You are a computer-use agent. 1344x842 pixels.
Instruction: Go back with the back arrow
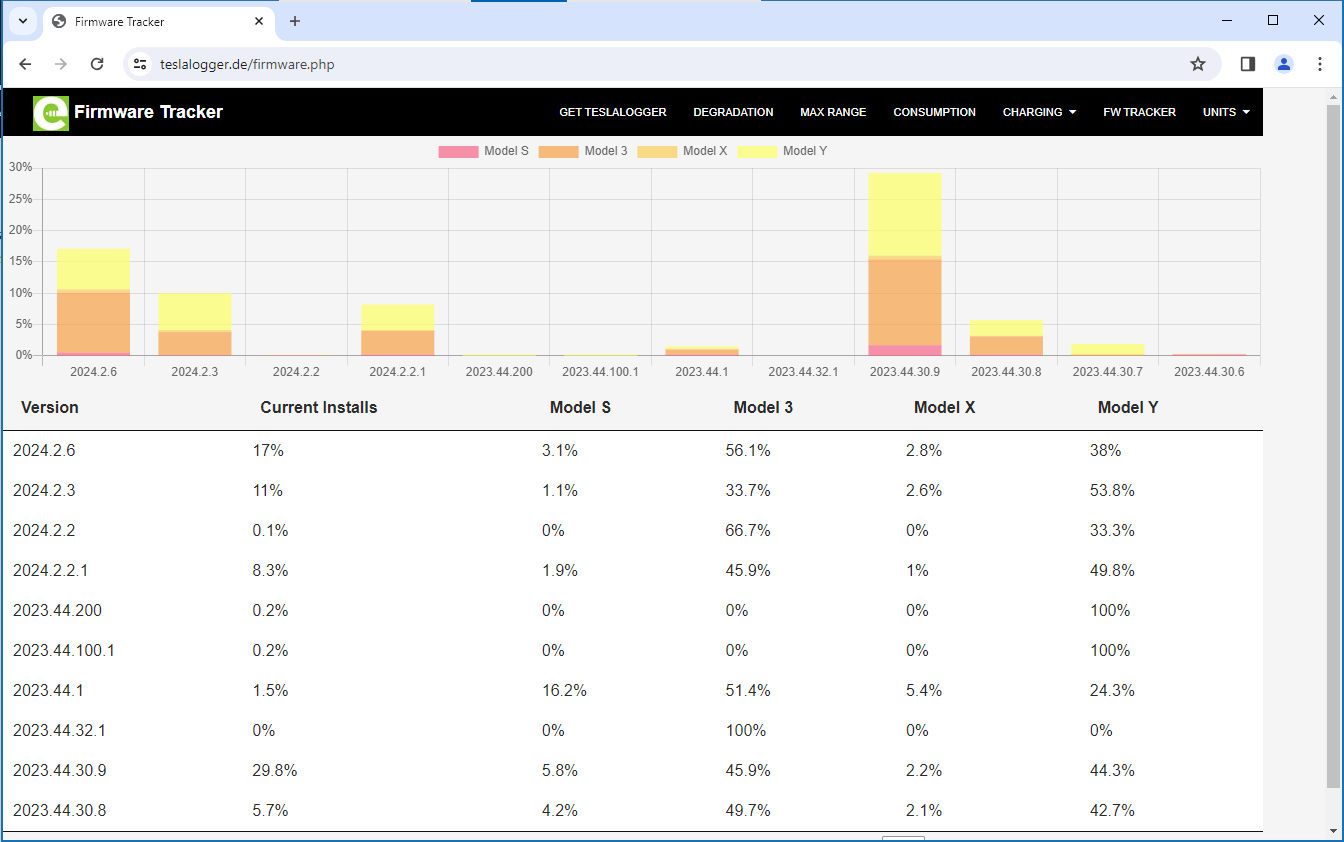[x=26, y=64]
